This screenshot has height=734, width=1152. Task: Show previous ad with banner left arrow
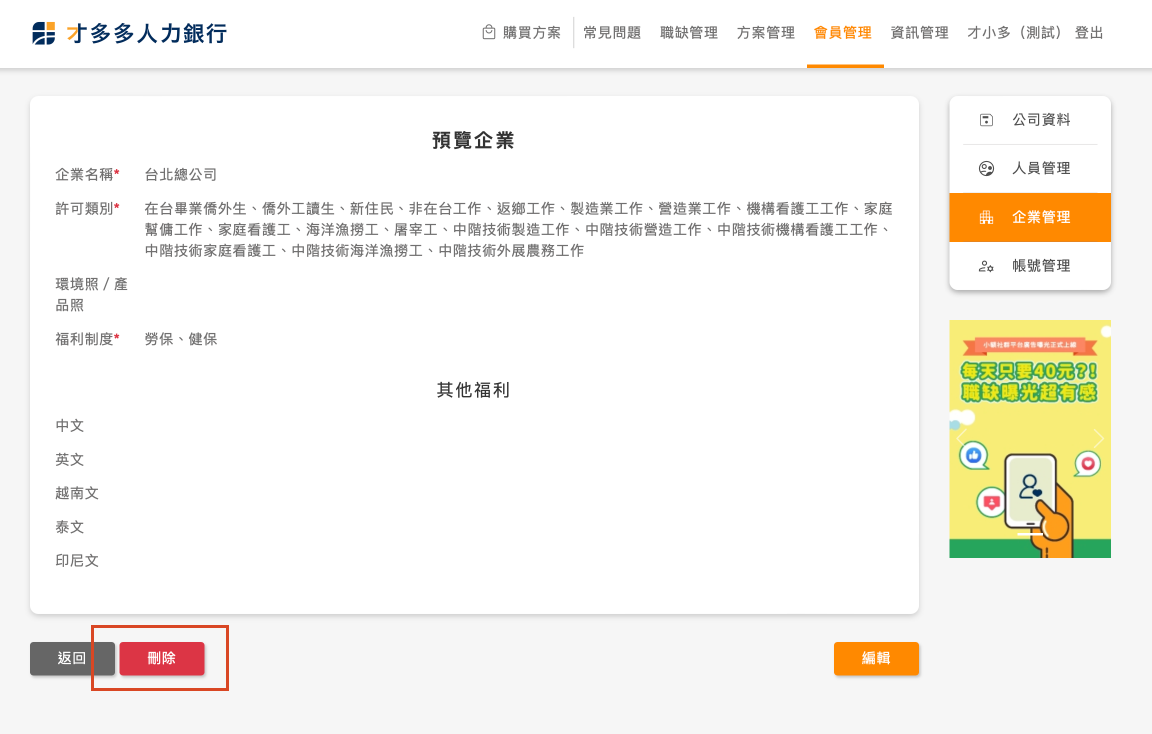point(959,438)
